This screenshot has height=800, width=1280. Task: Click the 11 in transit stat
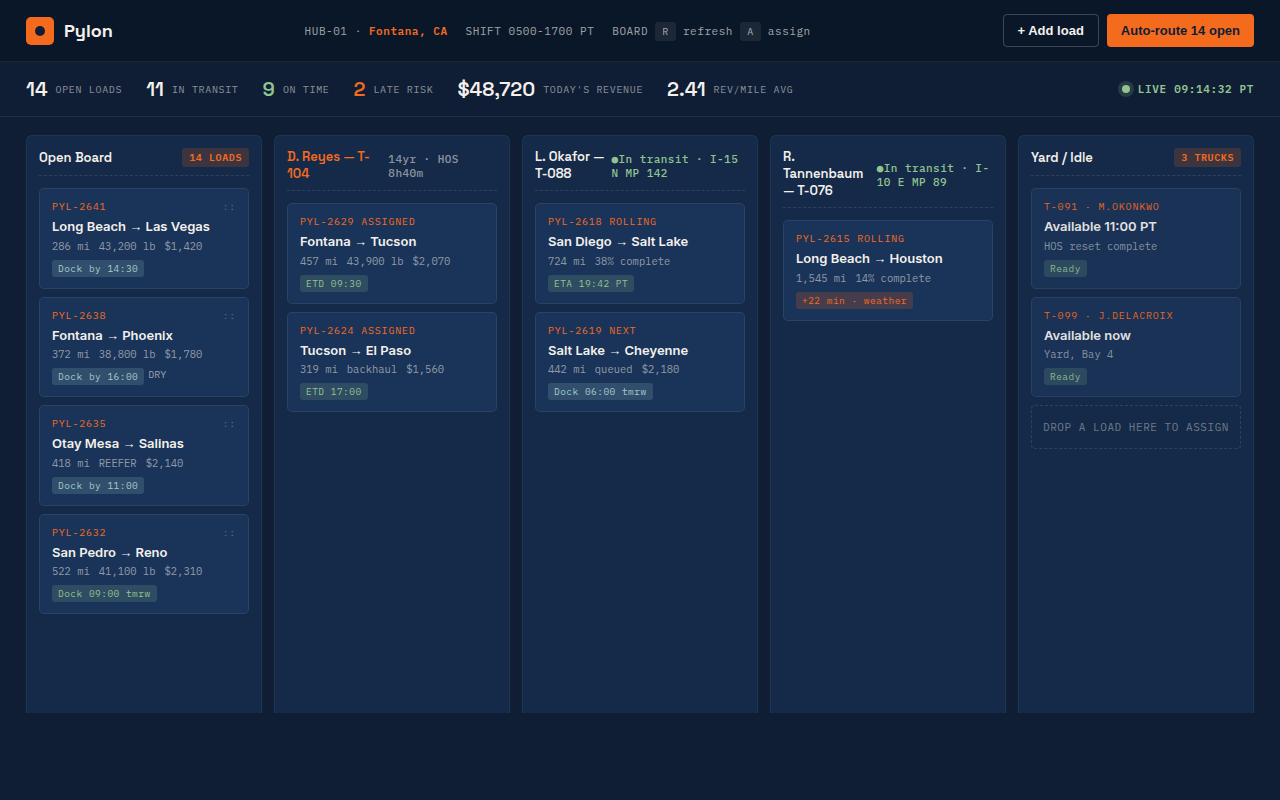point(192,89)
